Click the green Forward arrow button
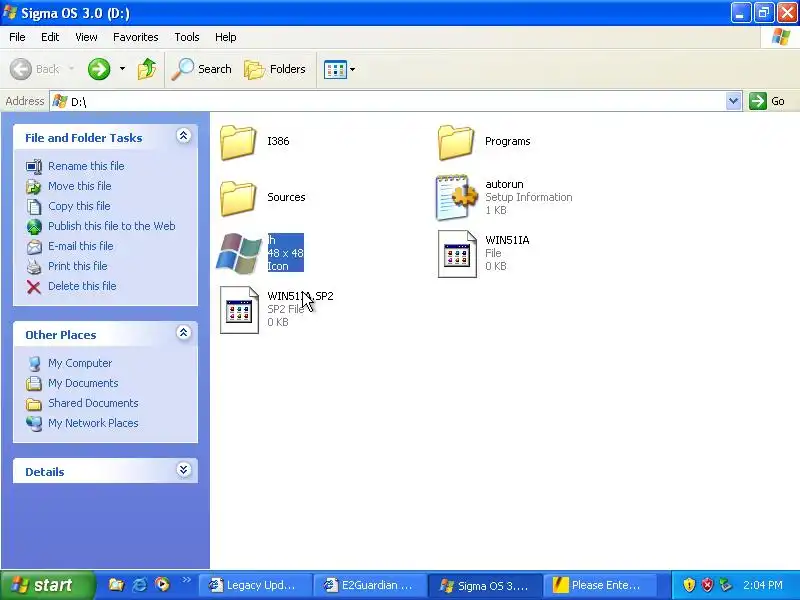The width and height of the screenshot is (800, 600). coord(99,69)
